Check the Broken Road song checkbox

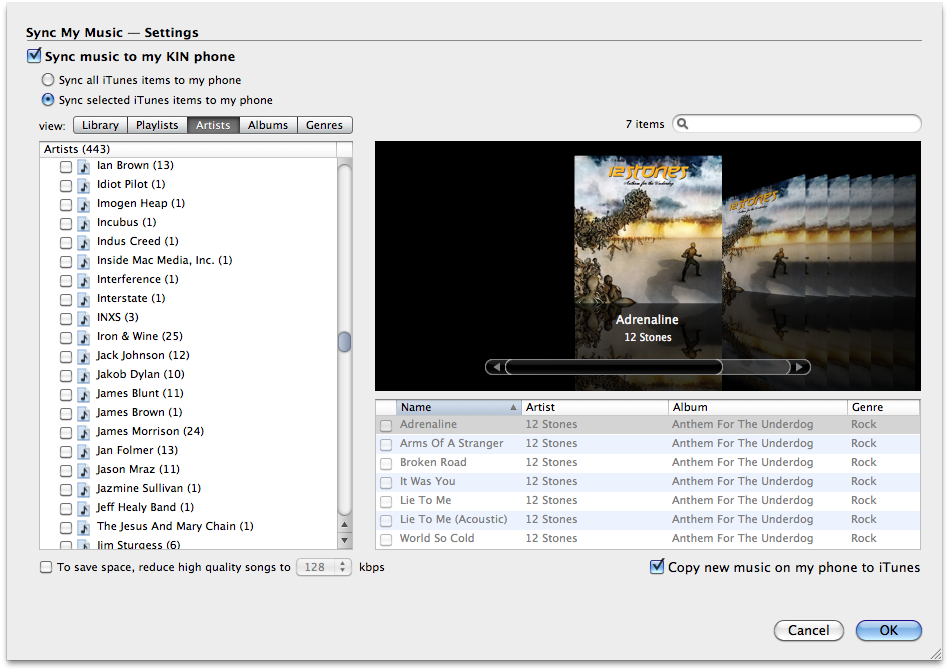click(386, 463)
